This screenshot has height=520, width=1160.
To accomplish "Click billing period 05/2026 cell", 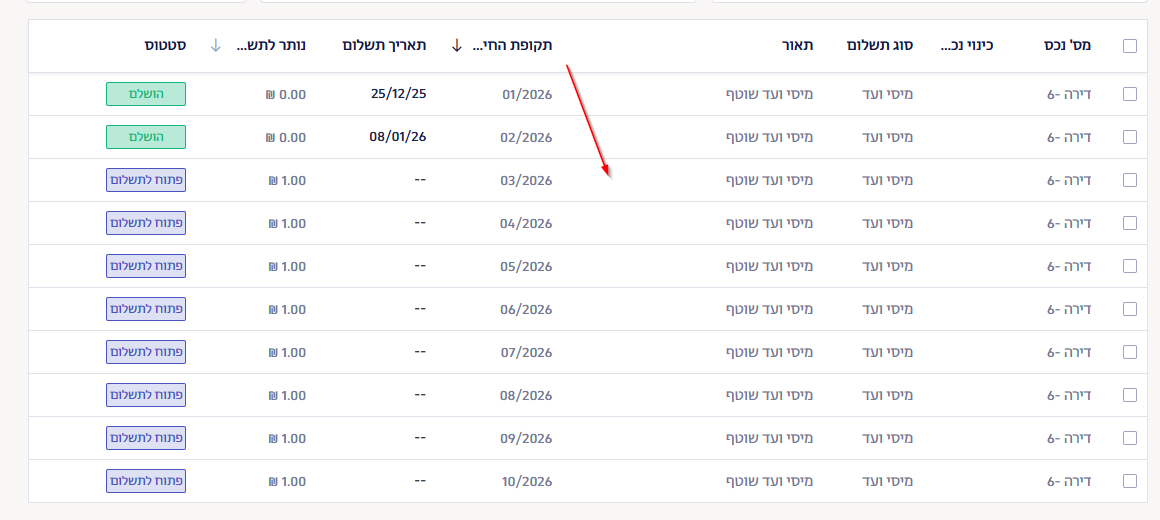I will point(526,266).
